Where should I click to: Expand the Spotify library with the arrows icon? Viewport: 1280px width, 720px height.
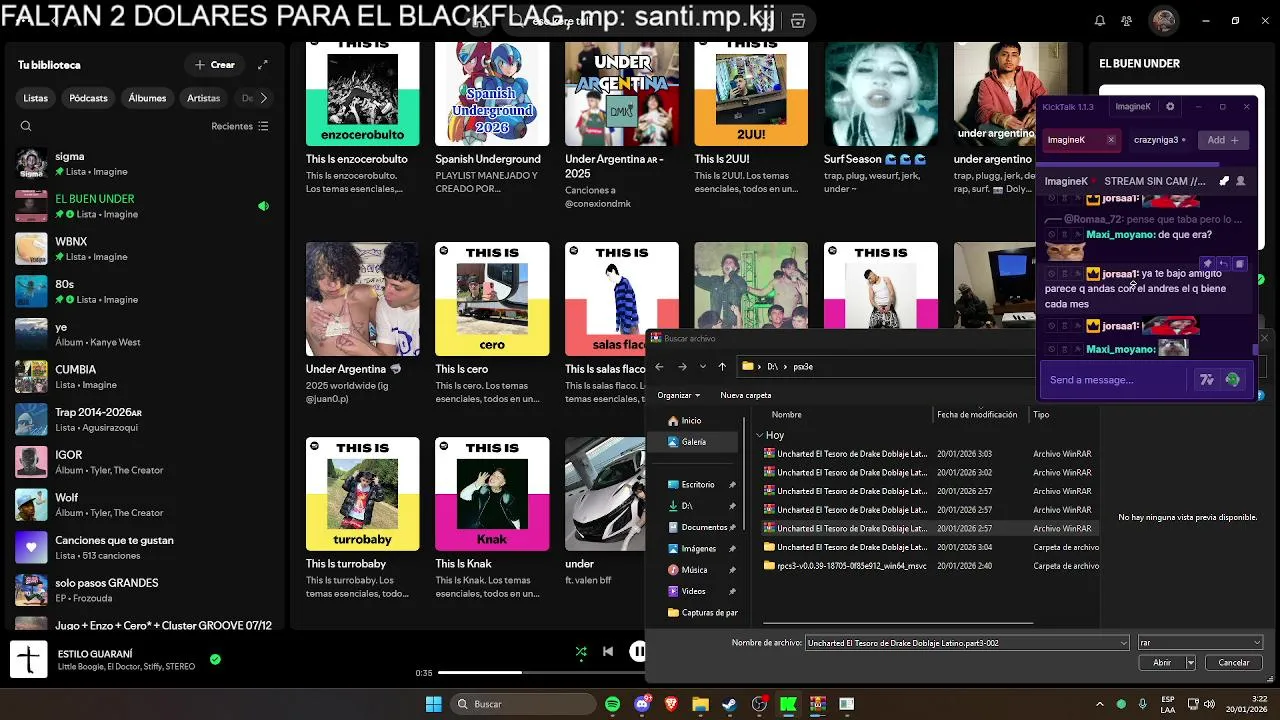[x=263, y=65]
